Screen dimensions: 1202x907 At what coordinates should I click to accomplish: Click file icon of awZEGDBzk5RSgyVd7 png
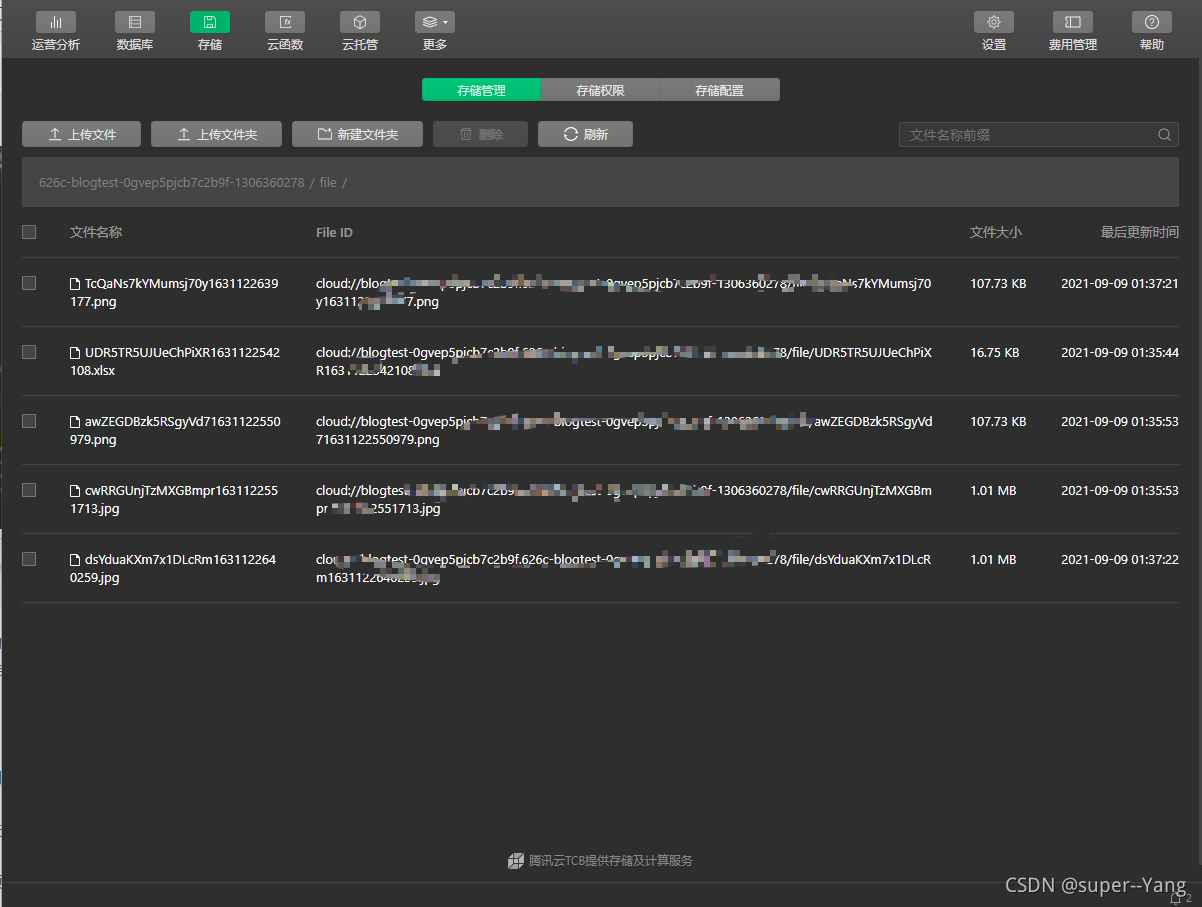[x=75, y=422]
